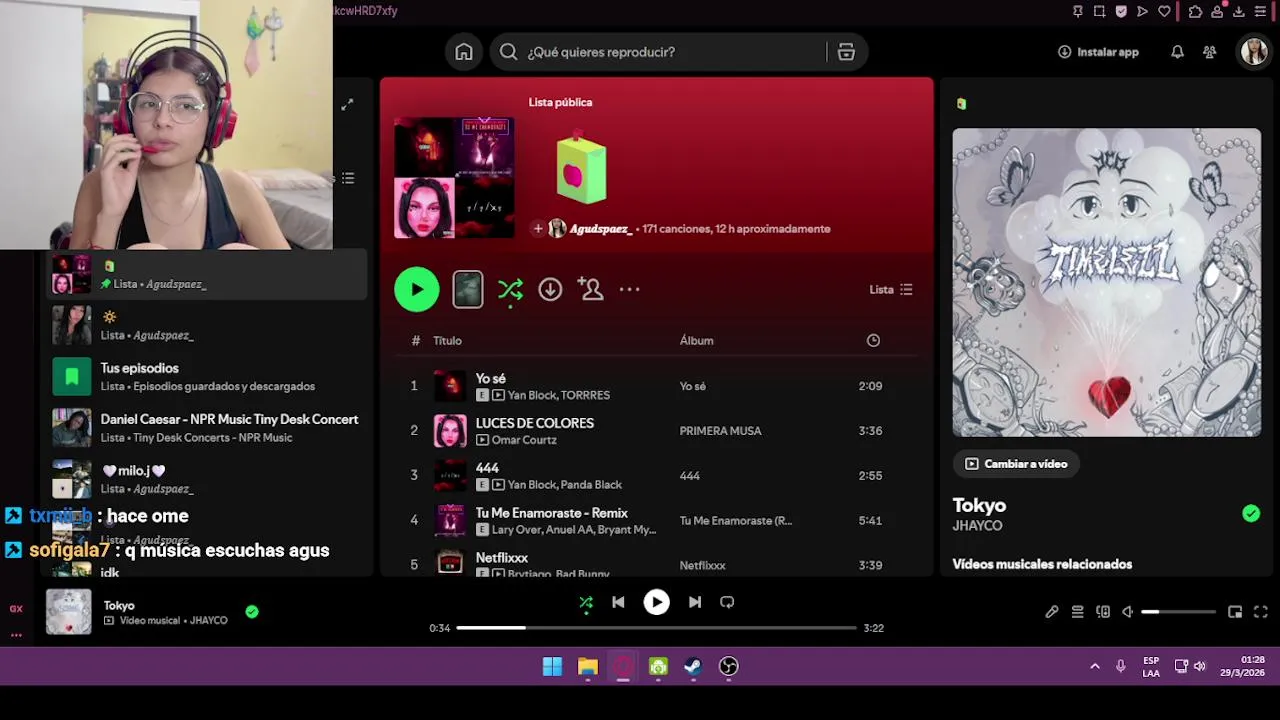Image resolution: width=1280 pixels, height=720 pixels.
Task: Open the PRIMERA MUSA album link
Action: [x=720, y=431]
